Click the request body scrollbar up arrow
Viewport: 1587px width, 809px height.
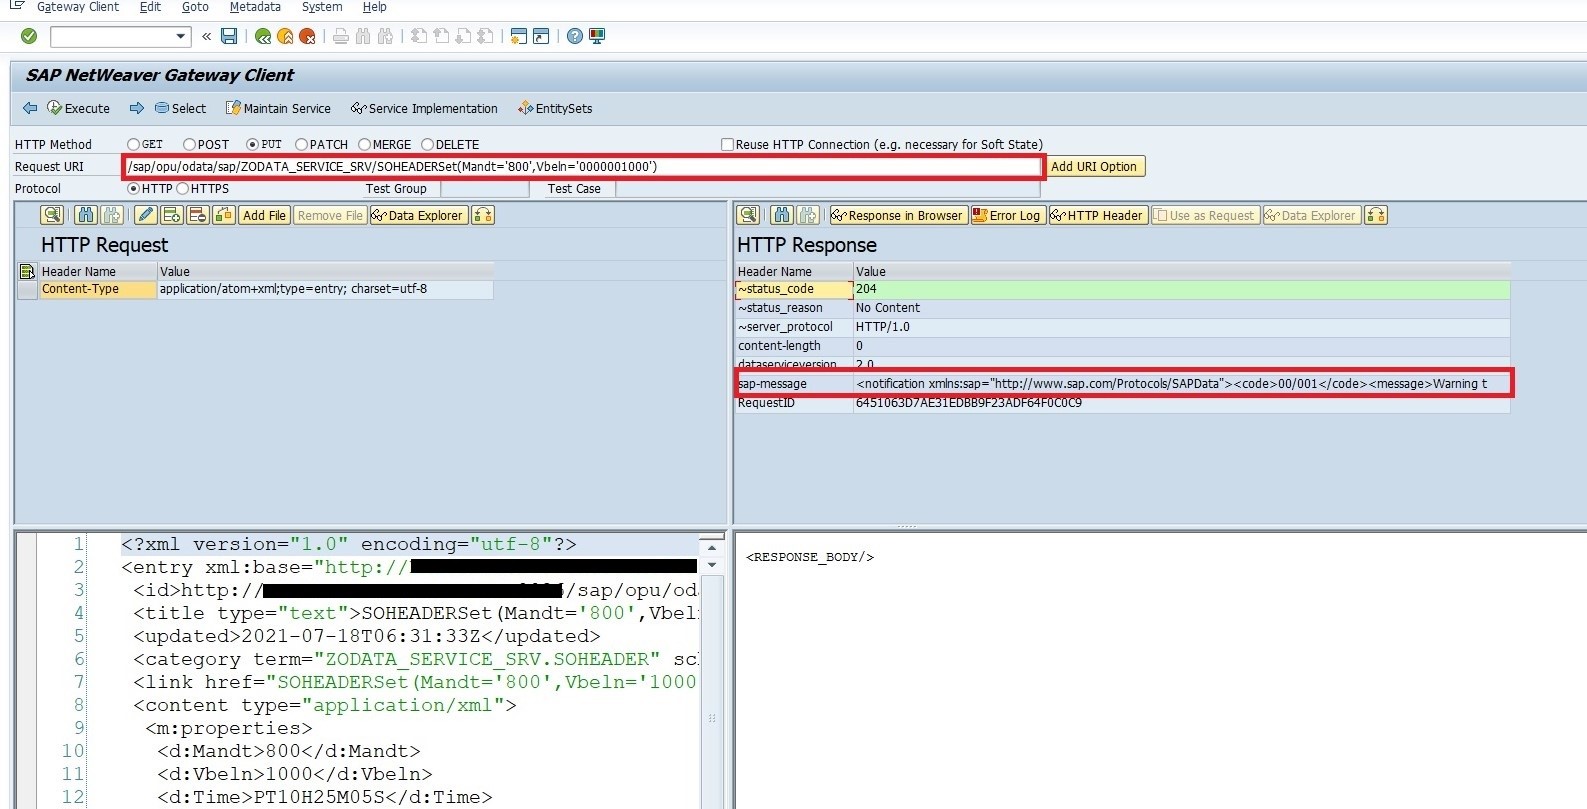pos(712,548)
